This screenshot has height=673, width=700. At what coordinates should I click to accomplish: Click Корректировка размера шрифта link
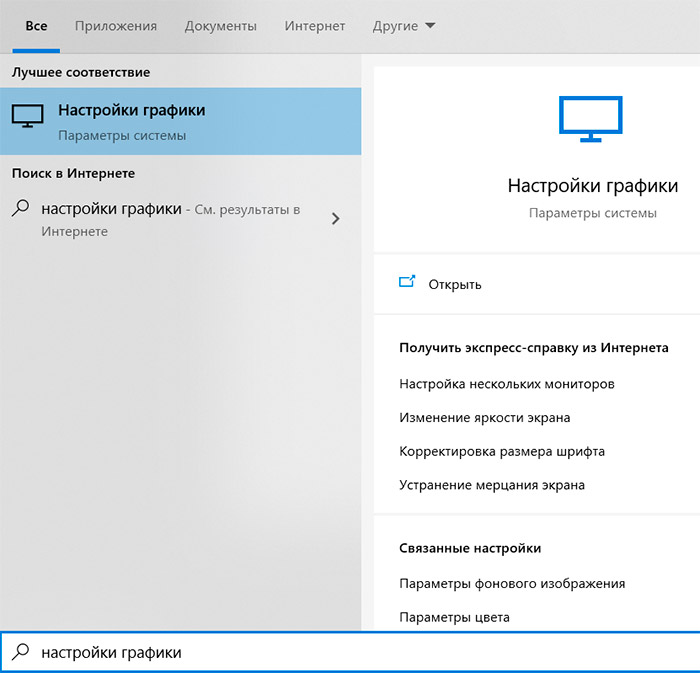pos(501,451)
